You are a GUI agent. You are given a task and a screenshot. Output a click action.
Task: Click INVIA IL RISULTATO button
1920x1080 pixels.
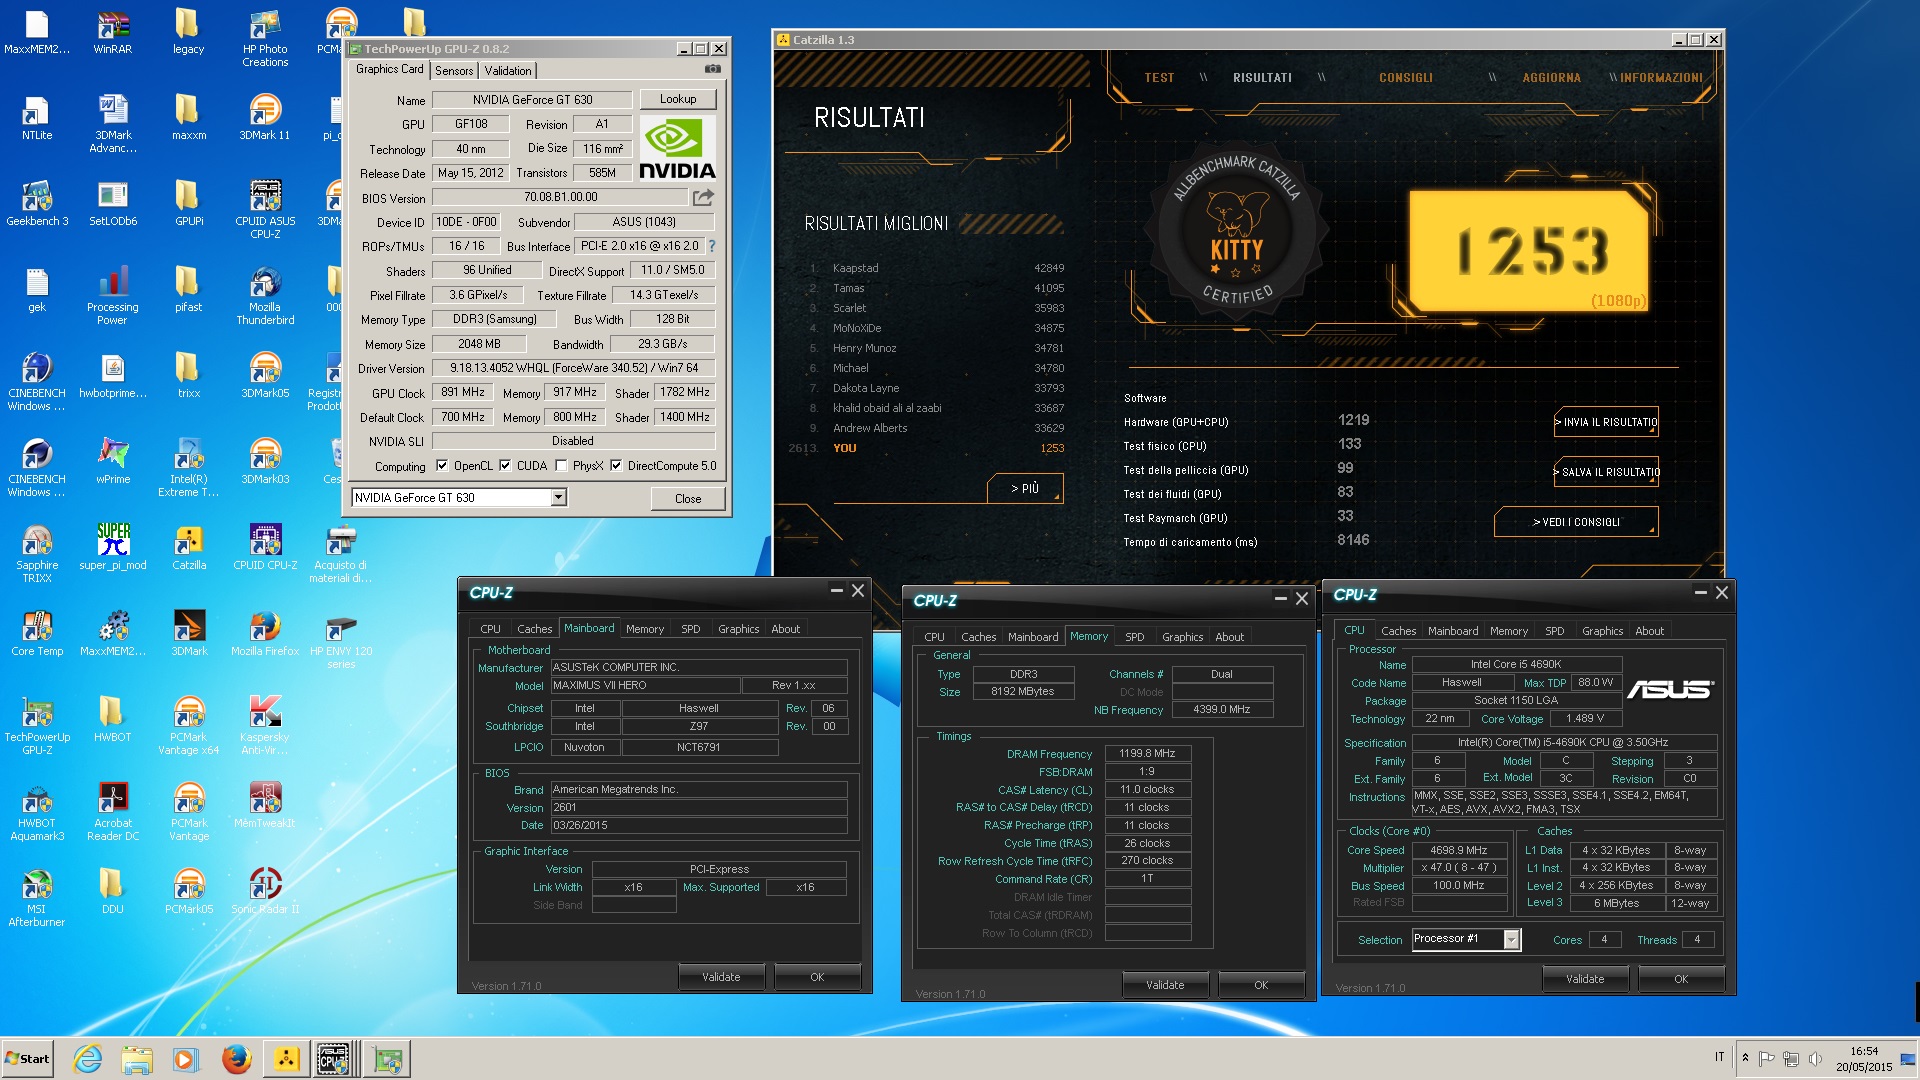click(1606, 422)
